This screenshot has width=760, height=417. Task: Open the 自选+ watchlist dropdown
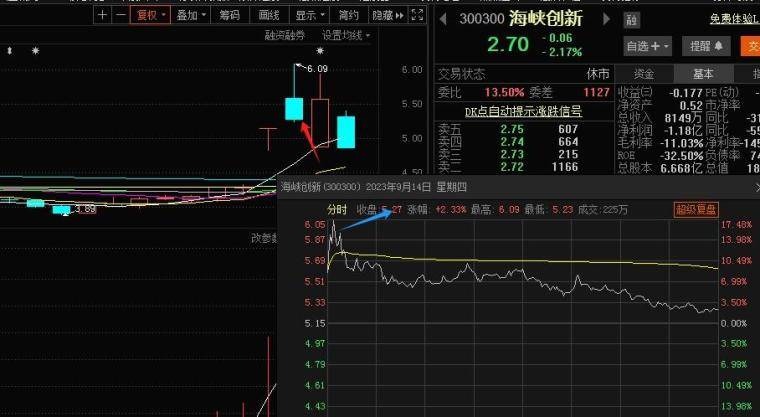(648, 47)
